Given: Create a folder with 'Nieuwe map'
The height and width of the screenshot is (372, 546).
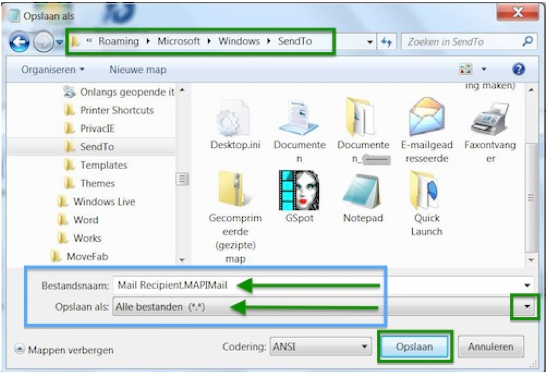Looking at the screenshot, I should [138, 69].
